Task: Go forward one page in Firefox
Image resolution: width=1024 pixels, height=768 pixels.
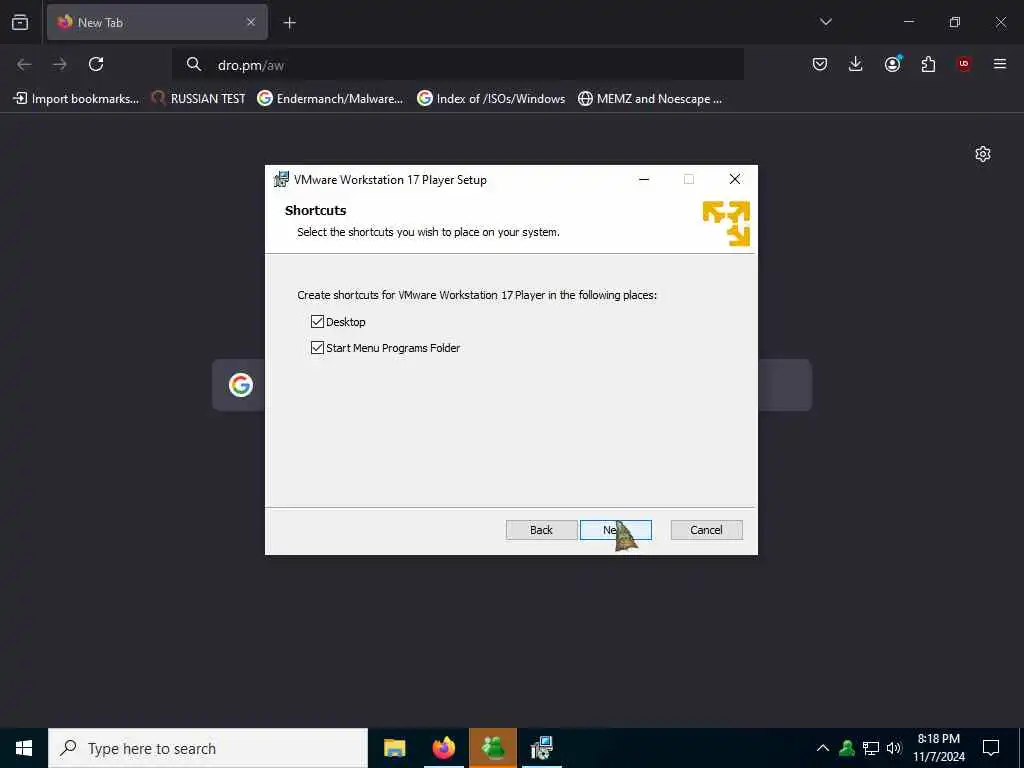Action: pos(60,64)
